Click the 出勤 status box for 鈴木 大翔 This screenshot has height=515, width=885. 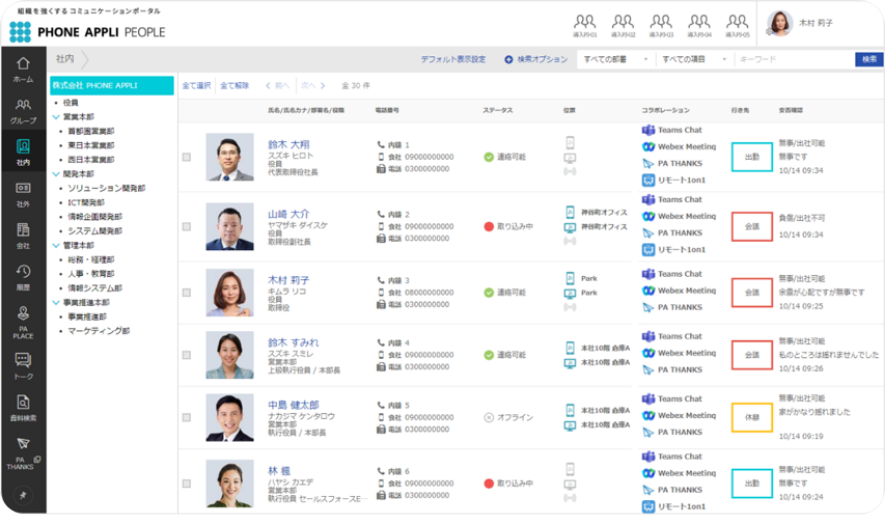[x=751, y=157]
